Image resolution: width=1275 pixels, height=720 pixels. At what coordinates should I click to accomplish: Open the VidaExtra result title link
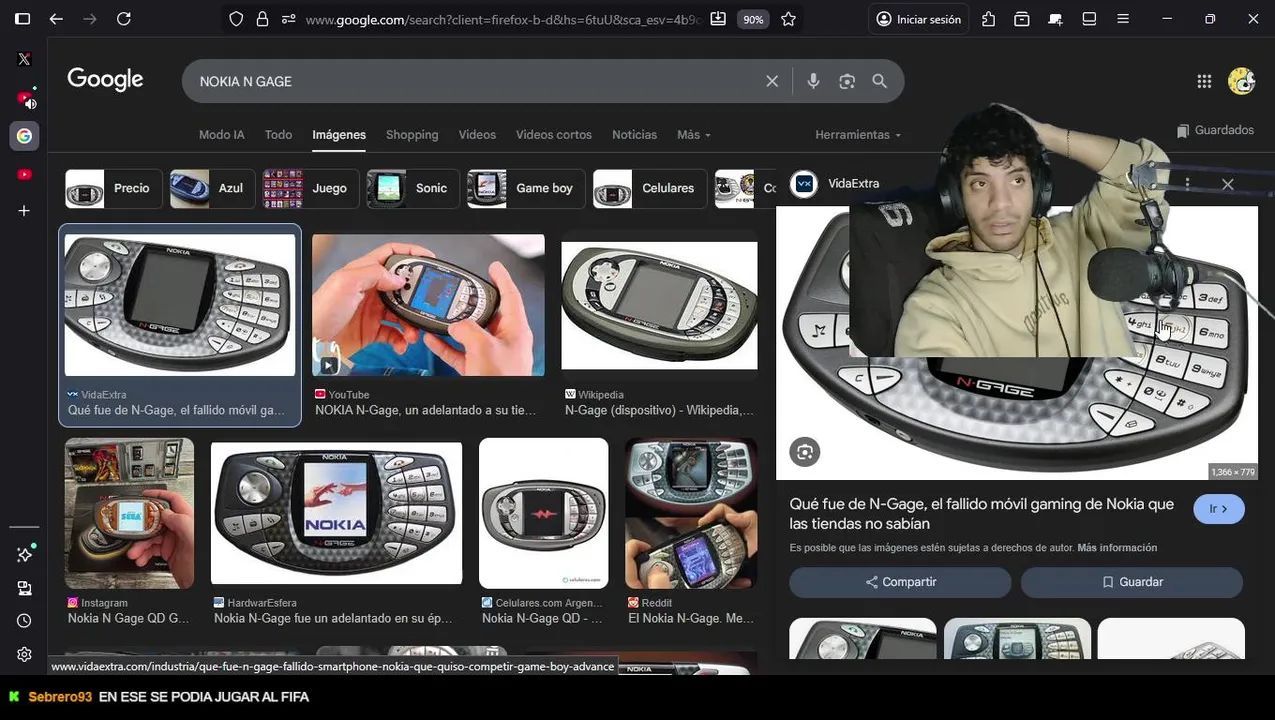click(x=176, y=410)
